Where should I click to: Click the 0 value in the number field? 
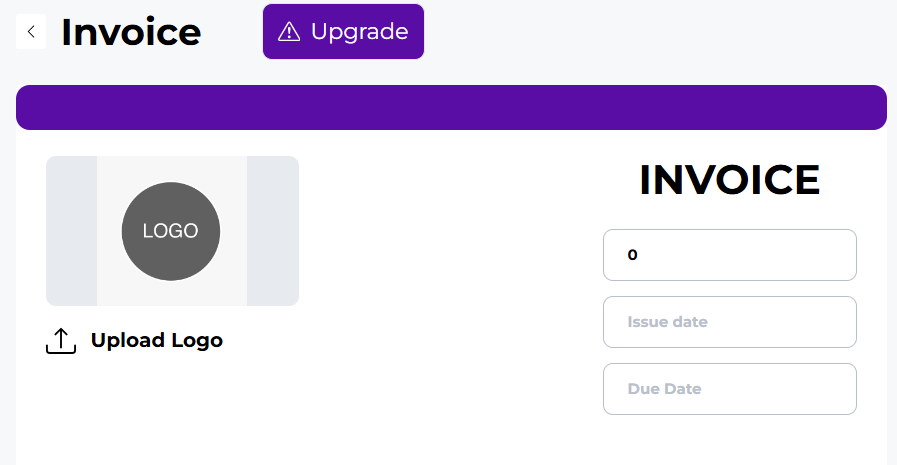pyautogui.click(x=632, y=255)
